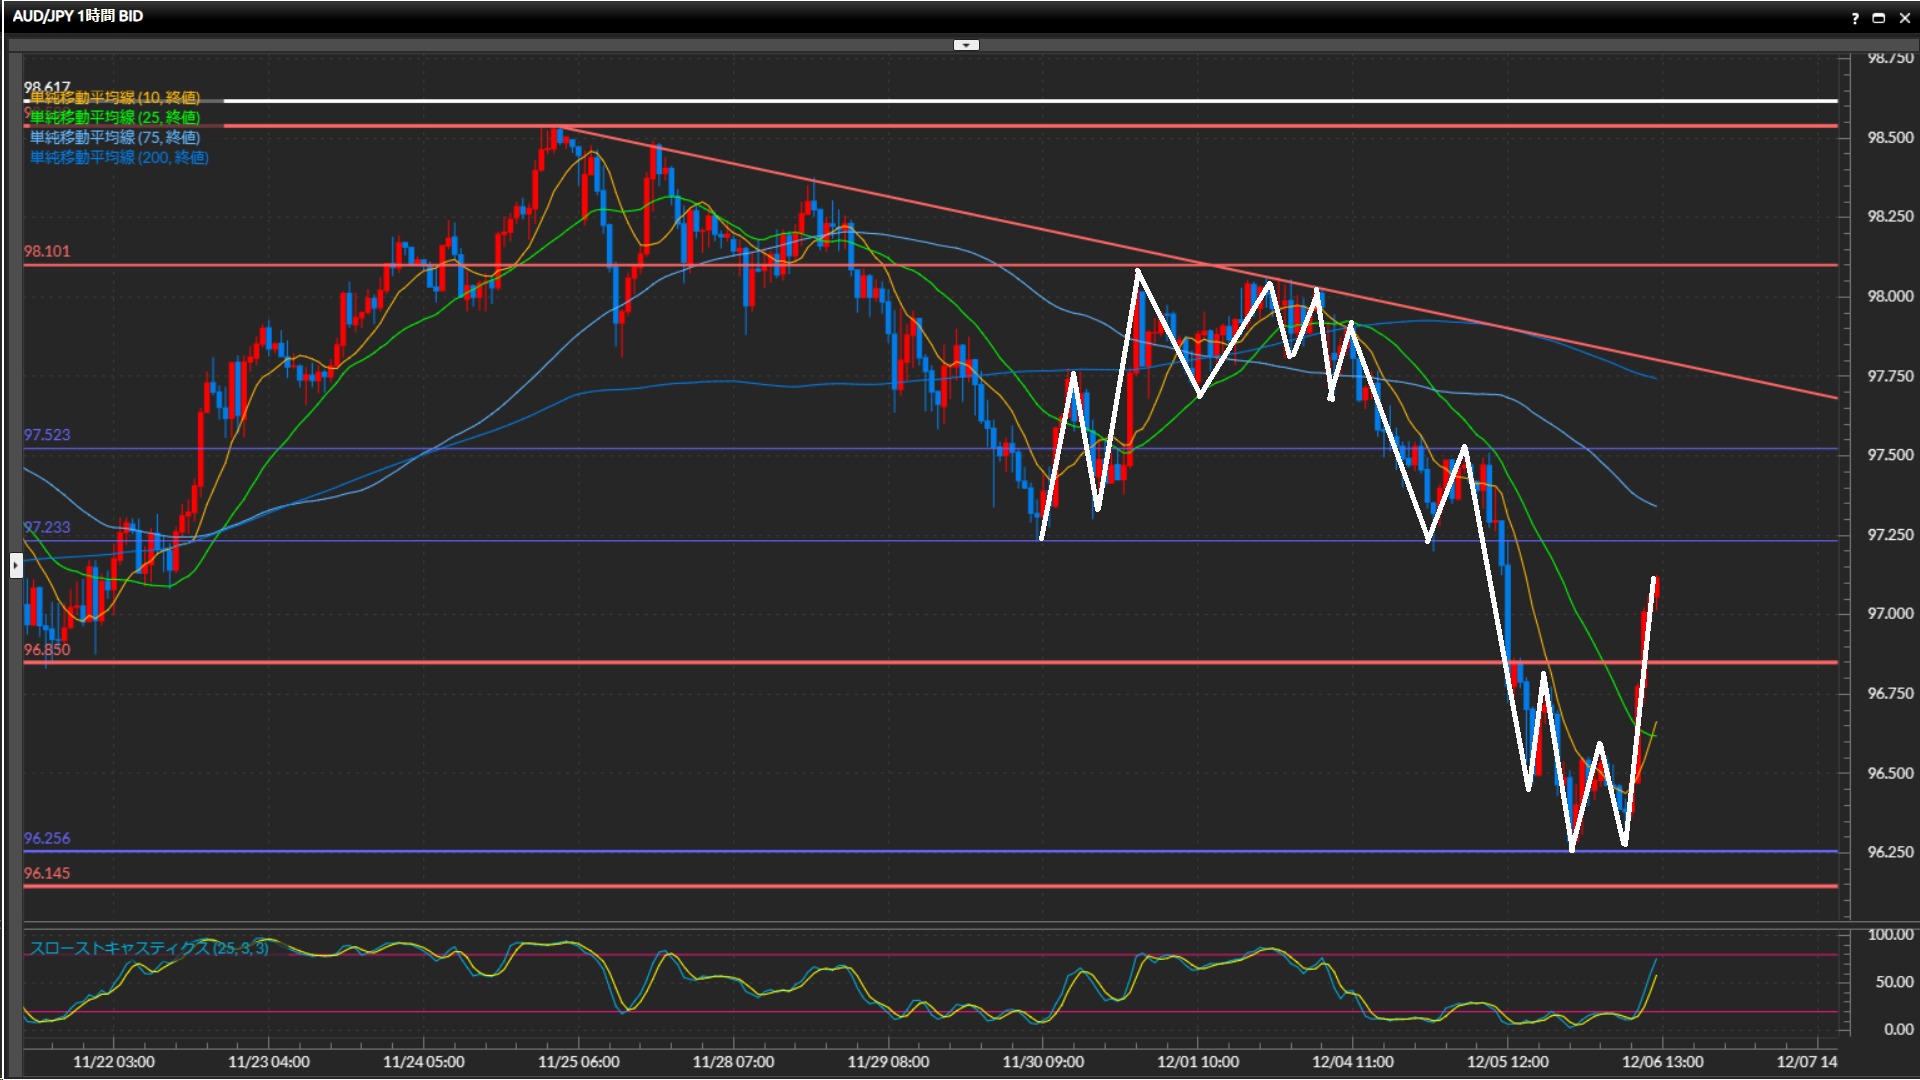Close the AUD/JPY chart window
This screenshot has height=1080, width=1920.
(1905, 18)
